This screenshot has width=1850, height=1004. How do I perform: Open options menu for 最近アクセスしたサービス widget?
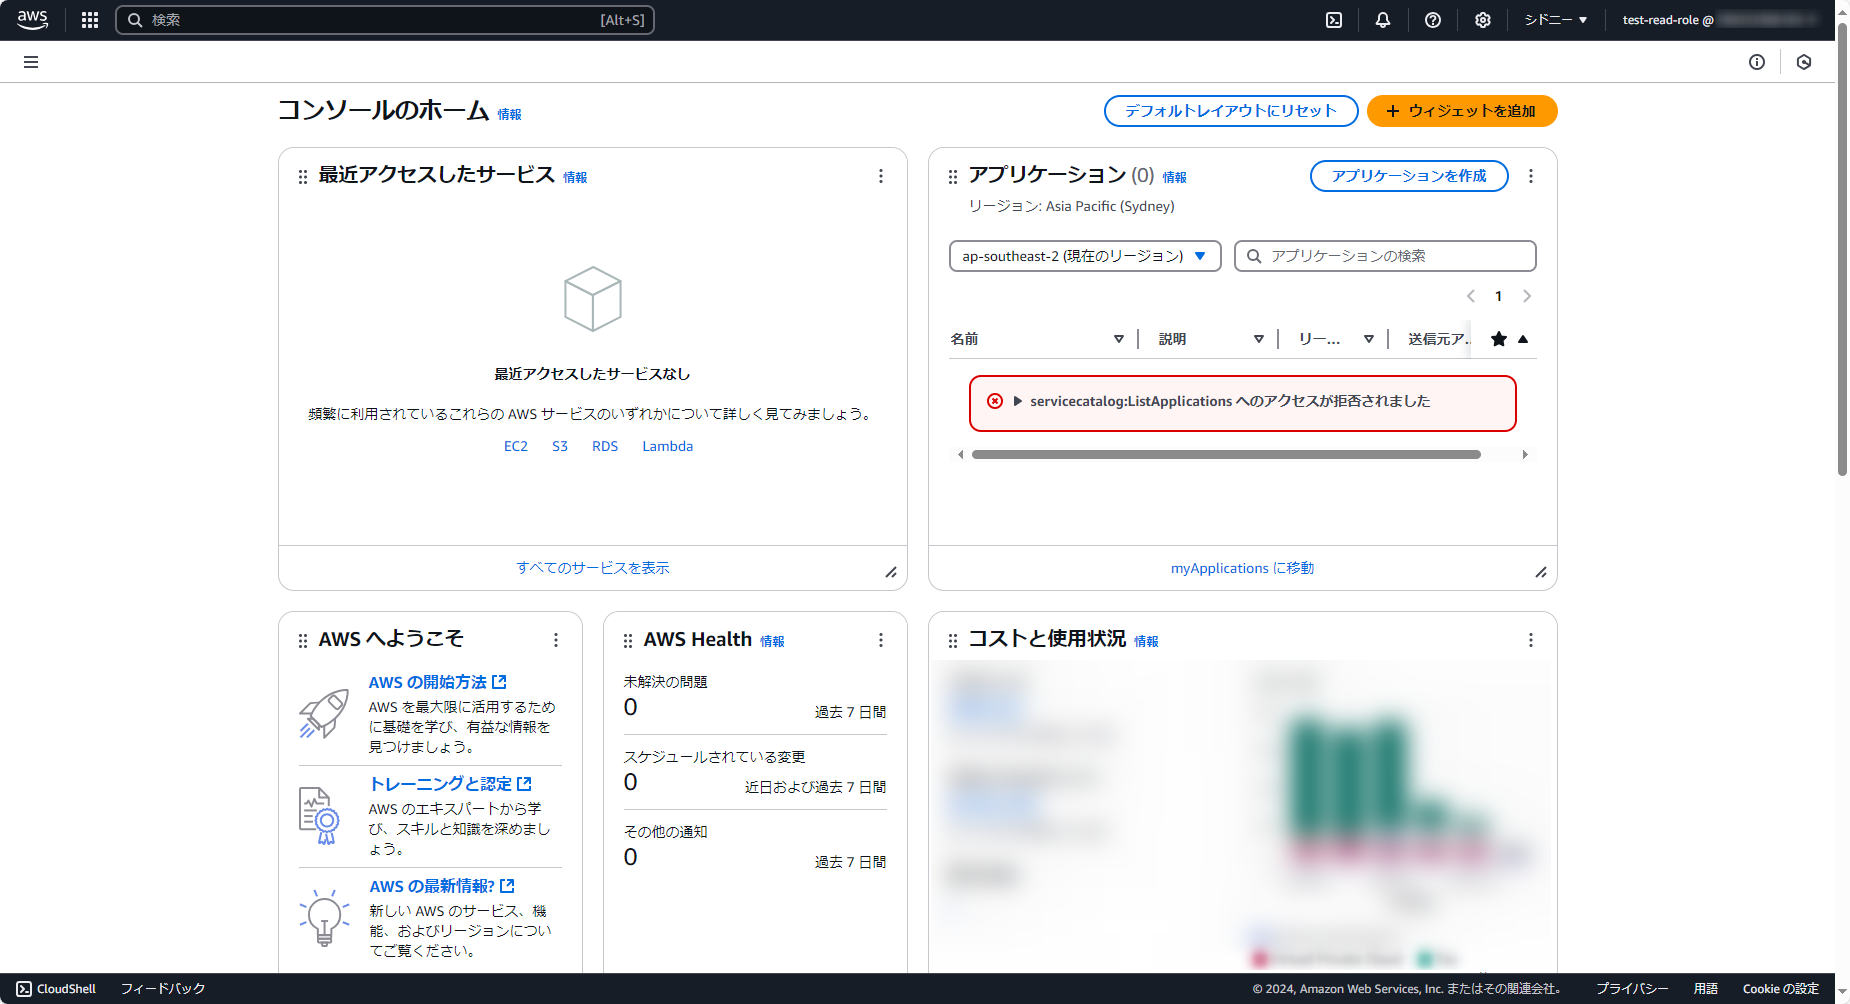[881, 176]
